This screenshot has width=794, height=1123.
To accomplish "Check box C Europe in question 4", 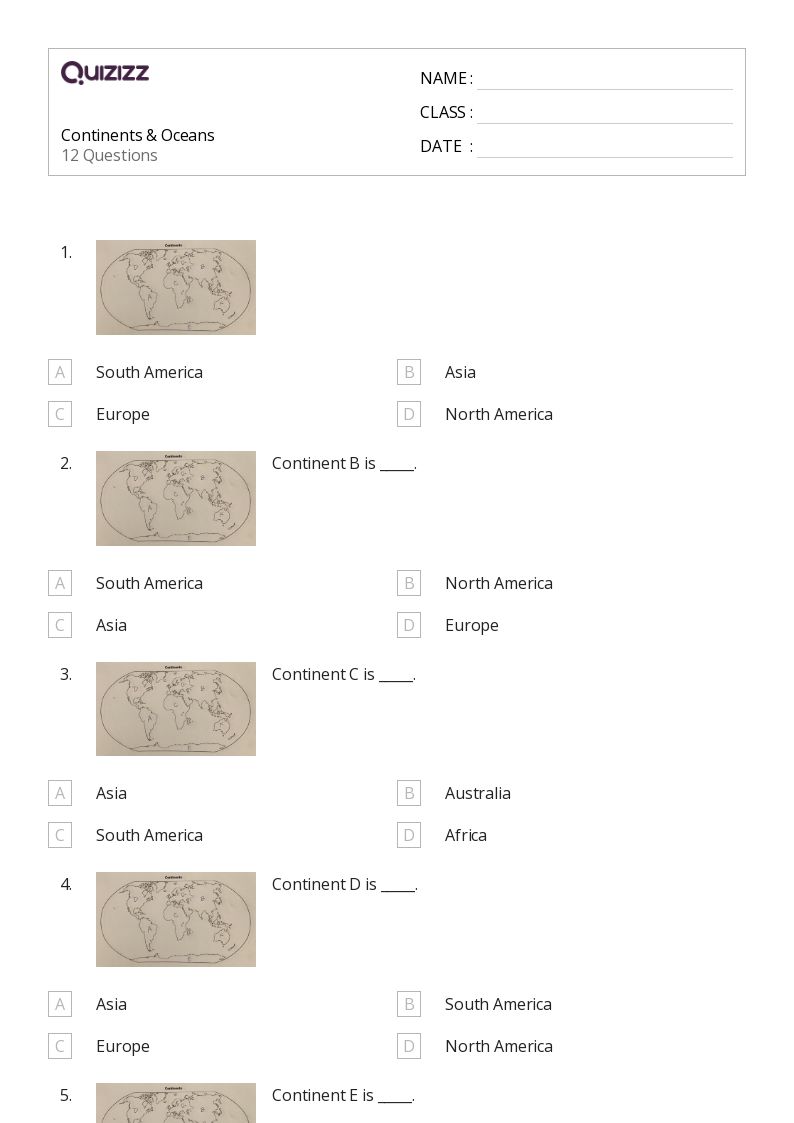I will pyautogui.click(x=60, y=1046).
